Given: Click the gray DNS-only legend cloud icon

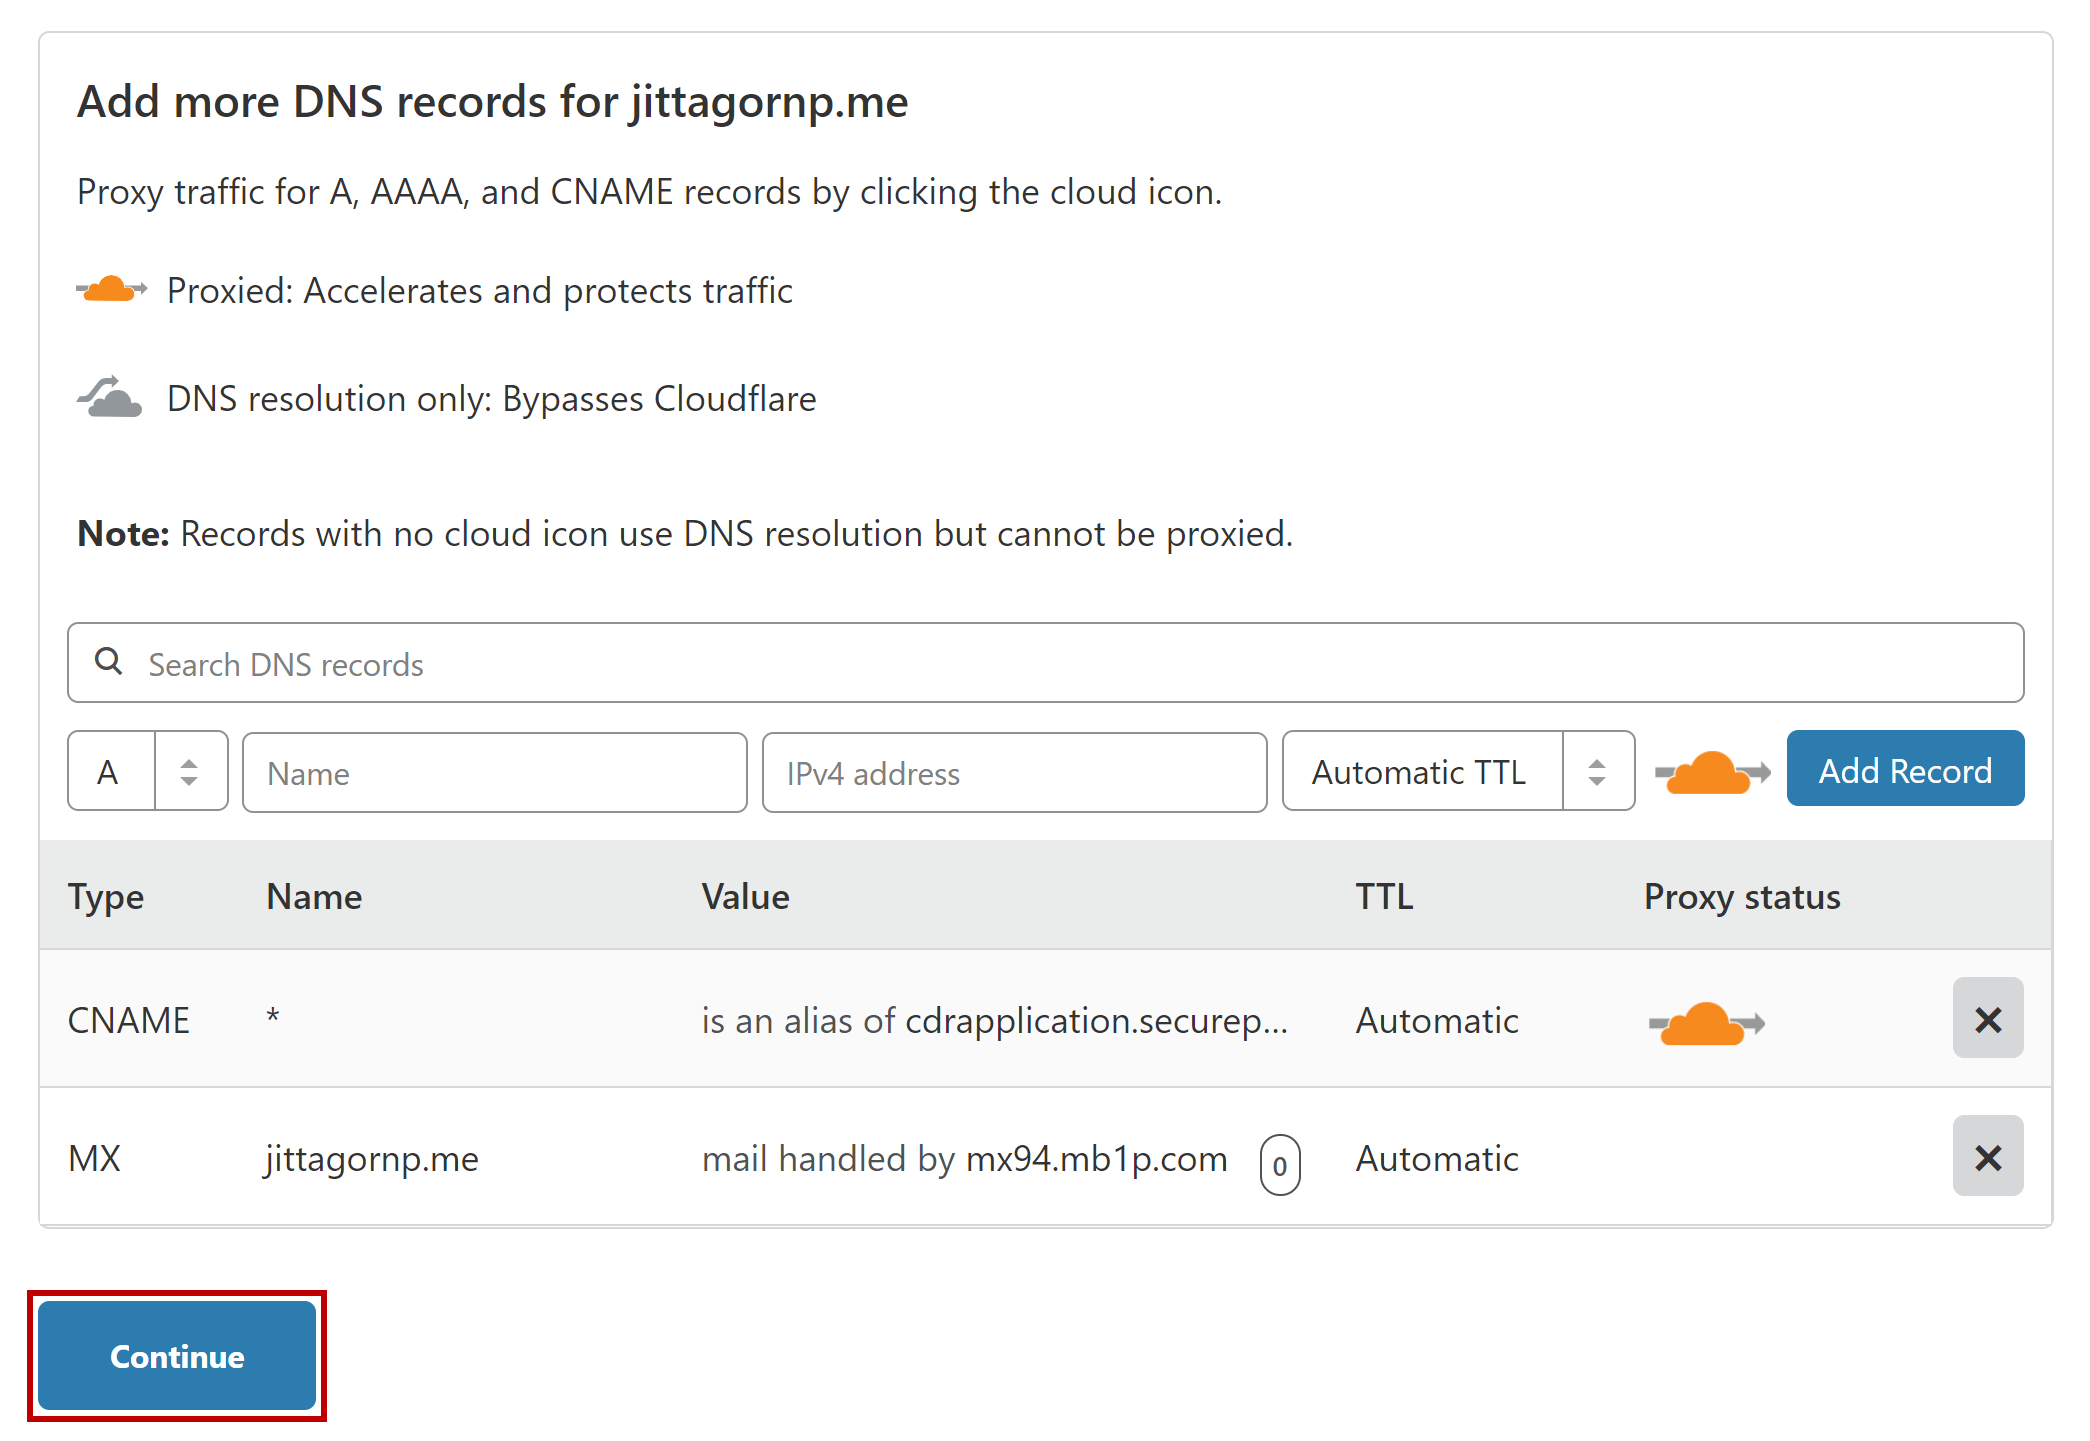Looking at the screenshot, I should [110, 398].
